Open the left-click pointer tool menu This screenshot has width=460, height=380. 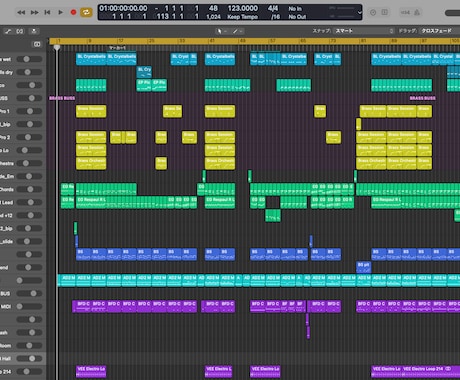pyautogui.click(x=221, y=31)
